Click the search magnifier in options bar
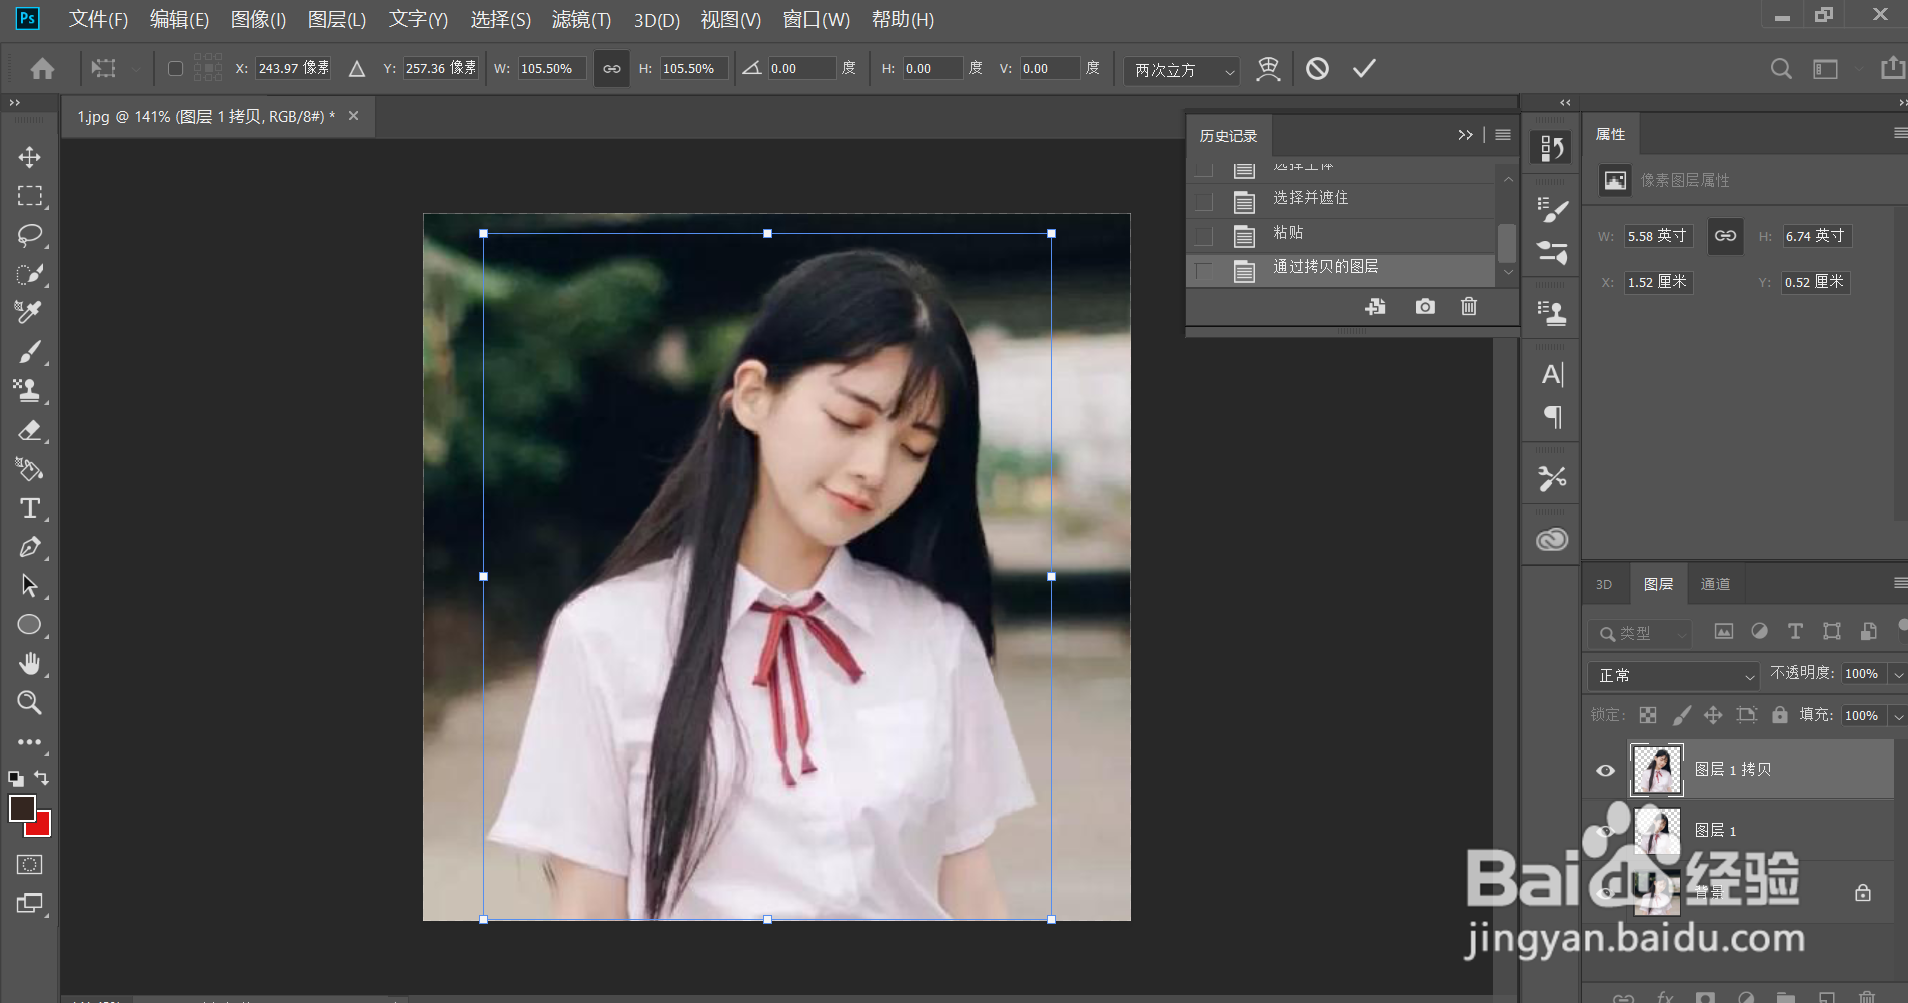 [x=1780, y=69]
